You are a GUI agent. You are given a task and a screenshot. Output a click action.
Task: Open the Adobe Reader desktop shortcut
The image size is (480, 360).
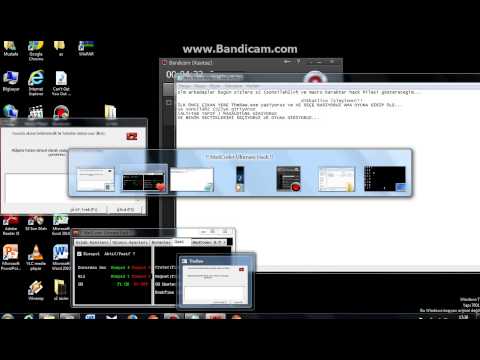click(x=11, y=226)
